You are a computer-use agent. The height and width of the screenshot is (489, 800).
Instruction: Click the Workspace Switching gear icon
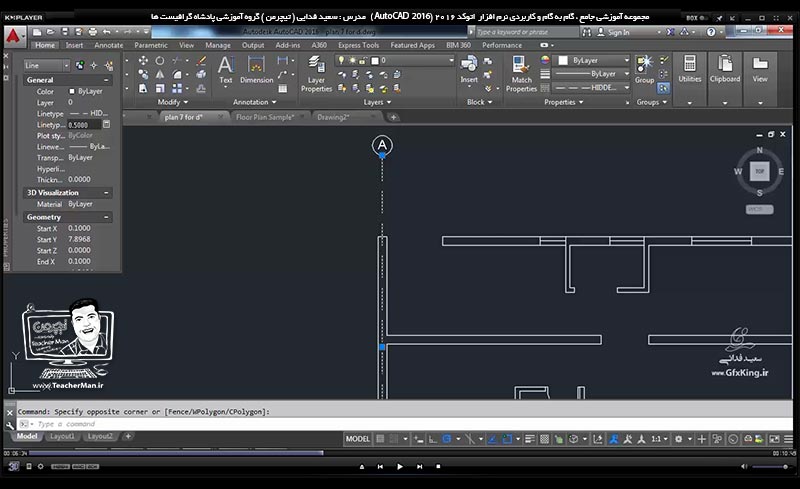pyautogui.click(x=678, y=439)
